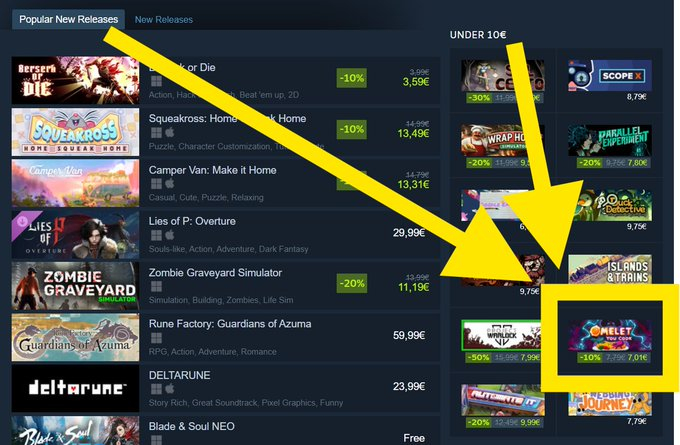
Task: Open the SCOPE X capsule under 10€
Action: 610,75
